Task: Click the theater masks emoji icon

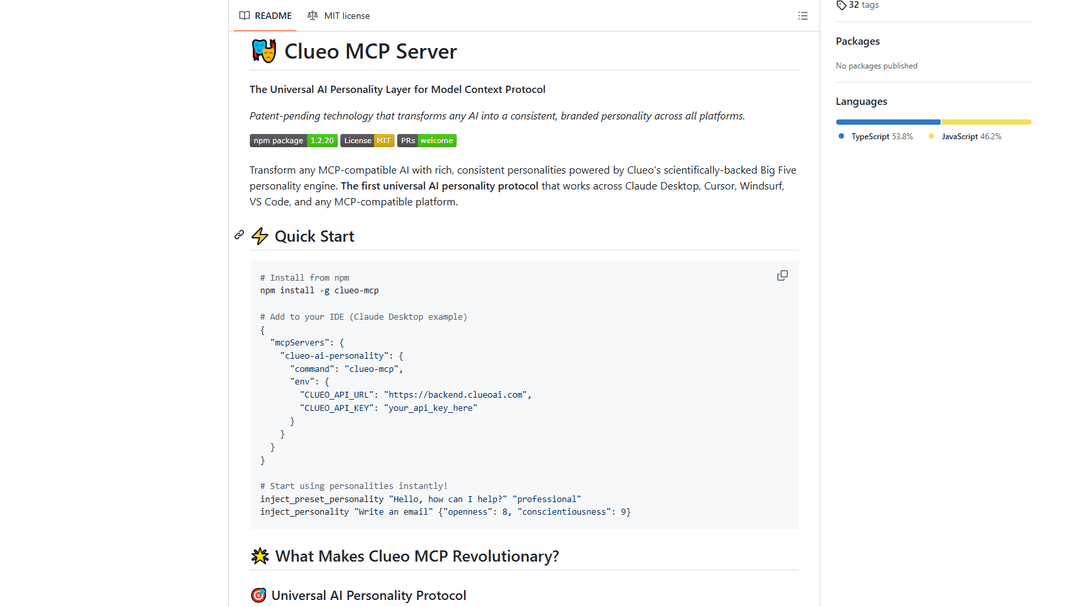Action: tap(263, 51)
